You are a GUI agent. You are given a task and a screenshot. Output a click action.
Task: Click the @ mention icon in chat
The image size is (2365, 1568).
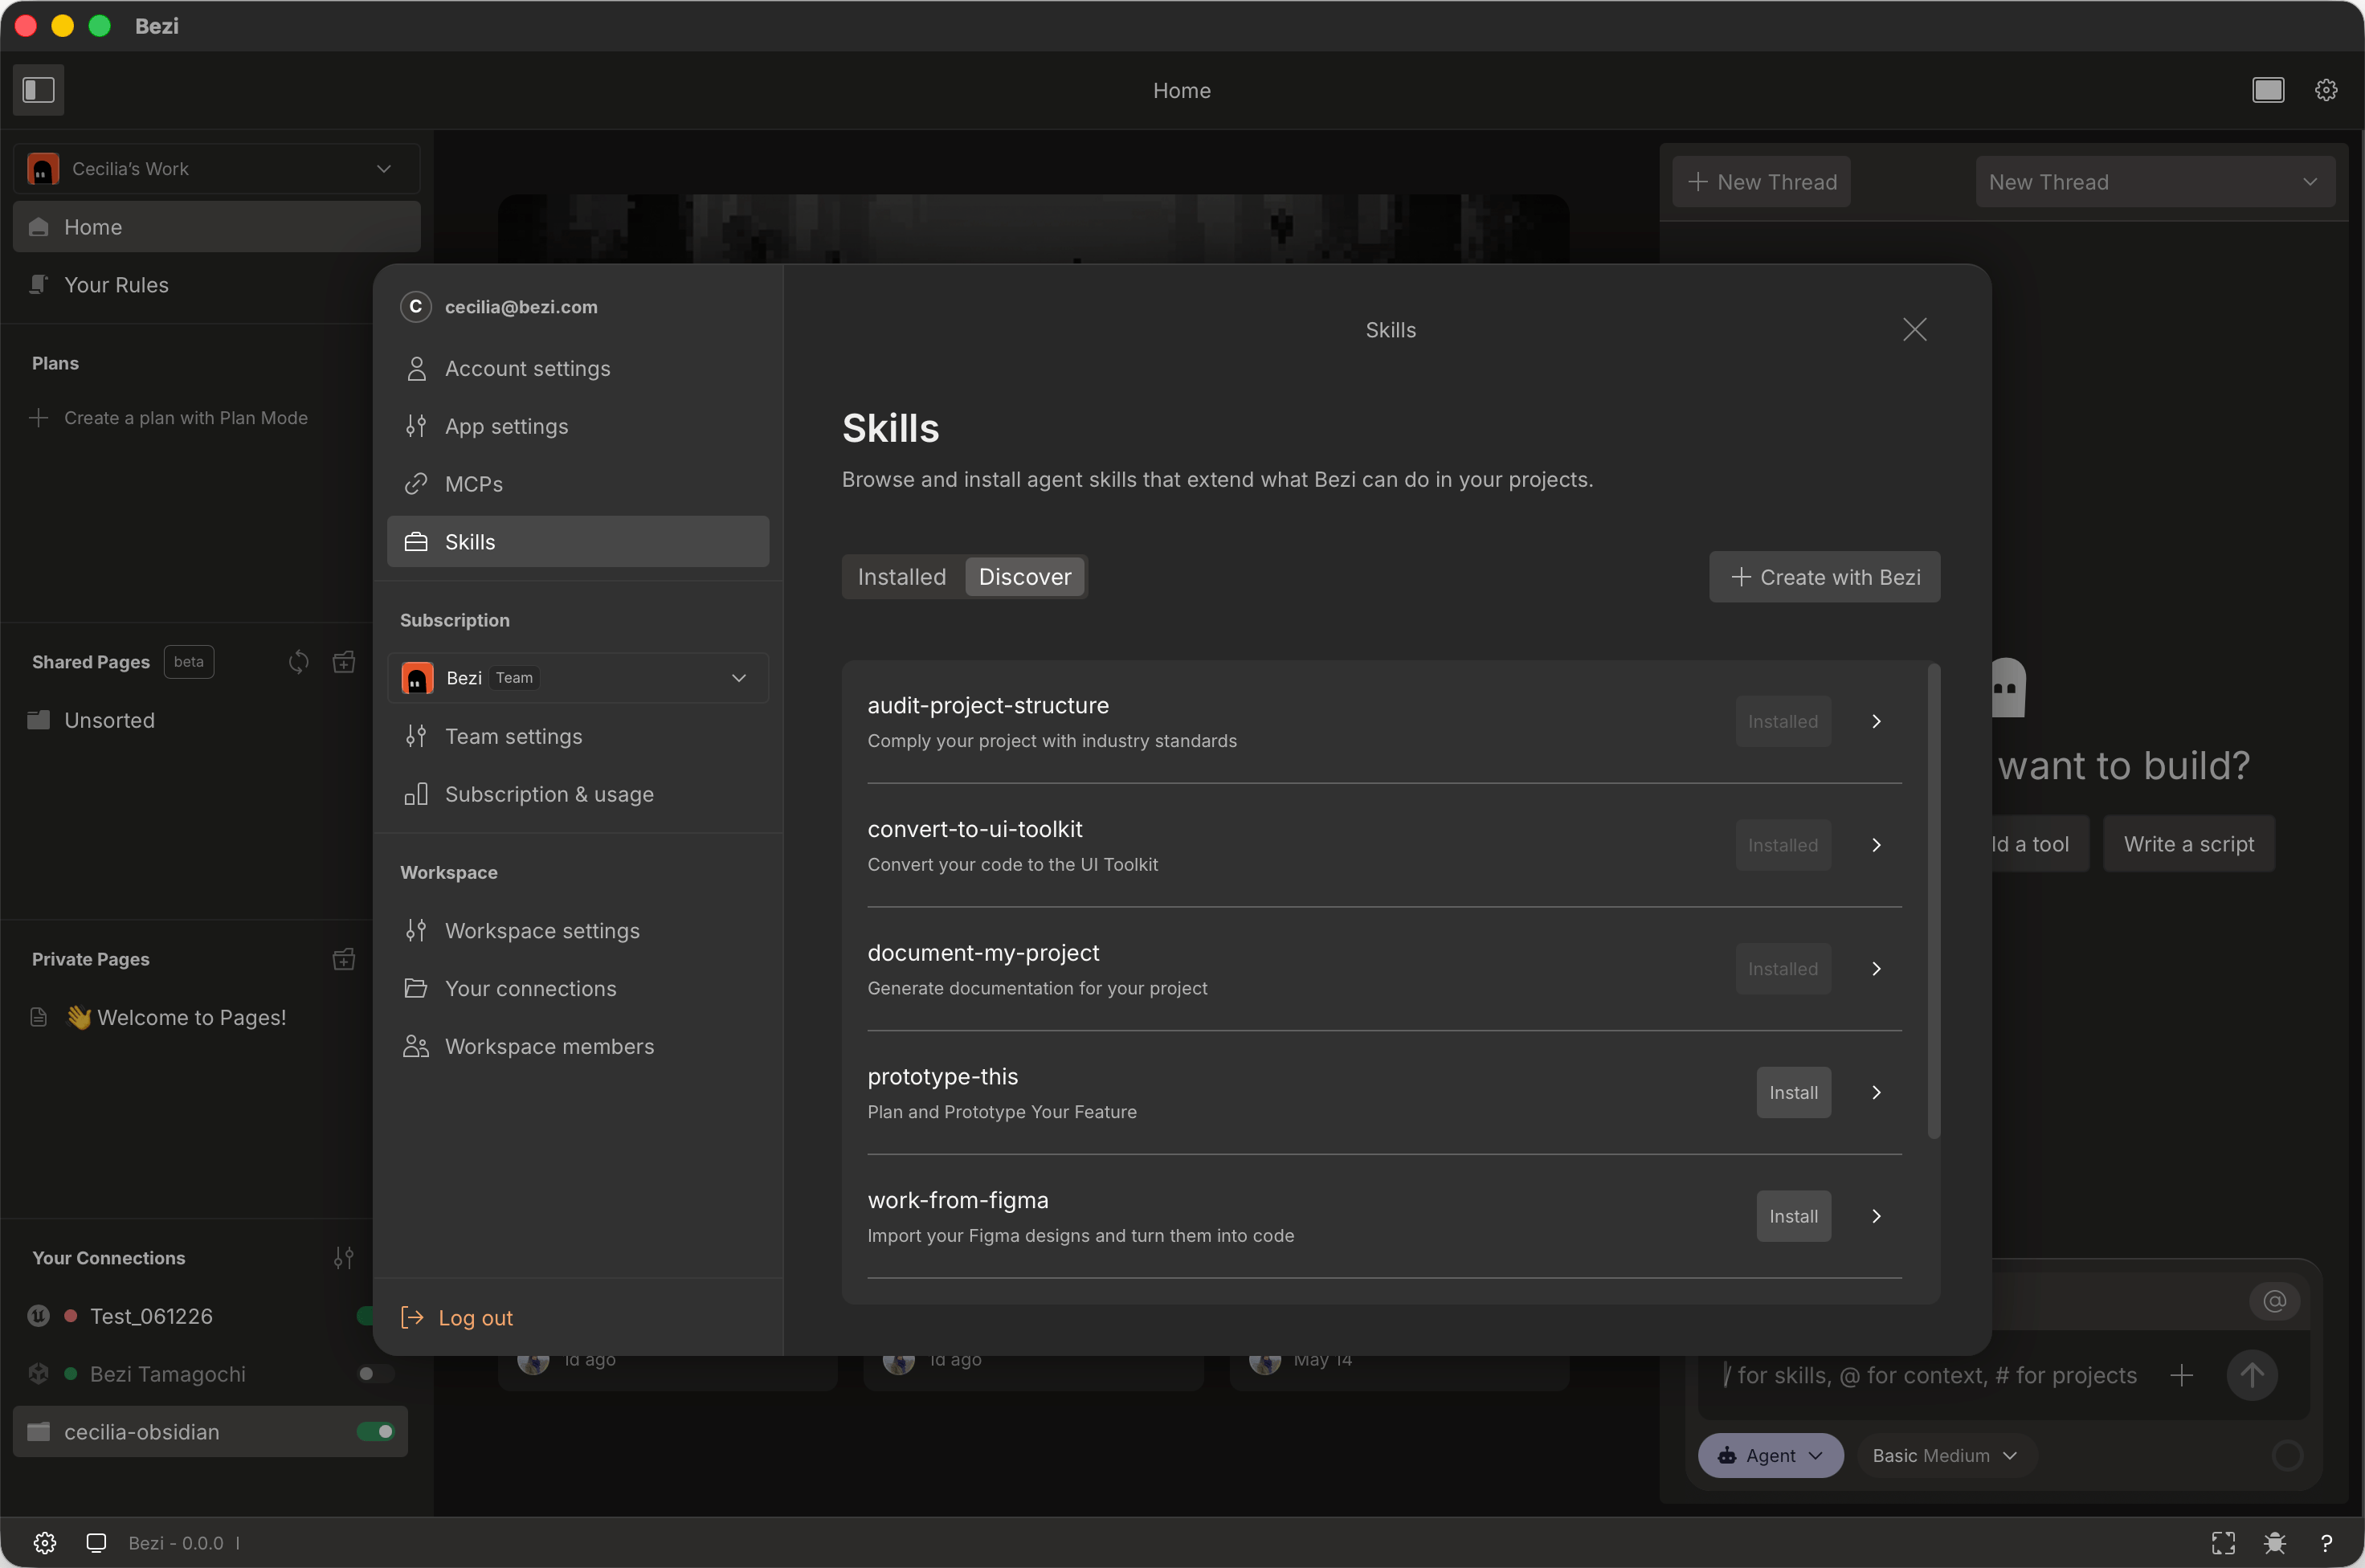[x=2275, y=1300]
